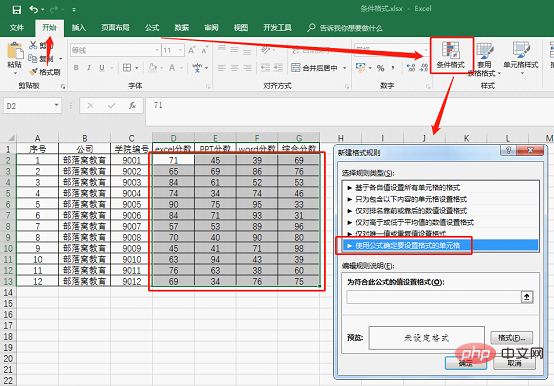This screenshot has height=386, width=554.
Task: Click the Increase decimal icon
Action: click(411, 67)
